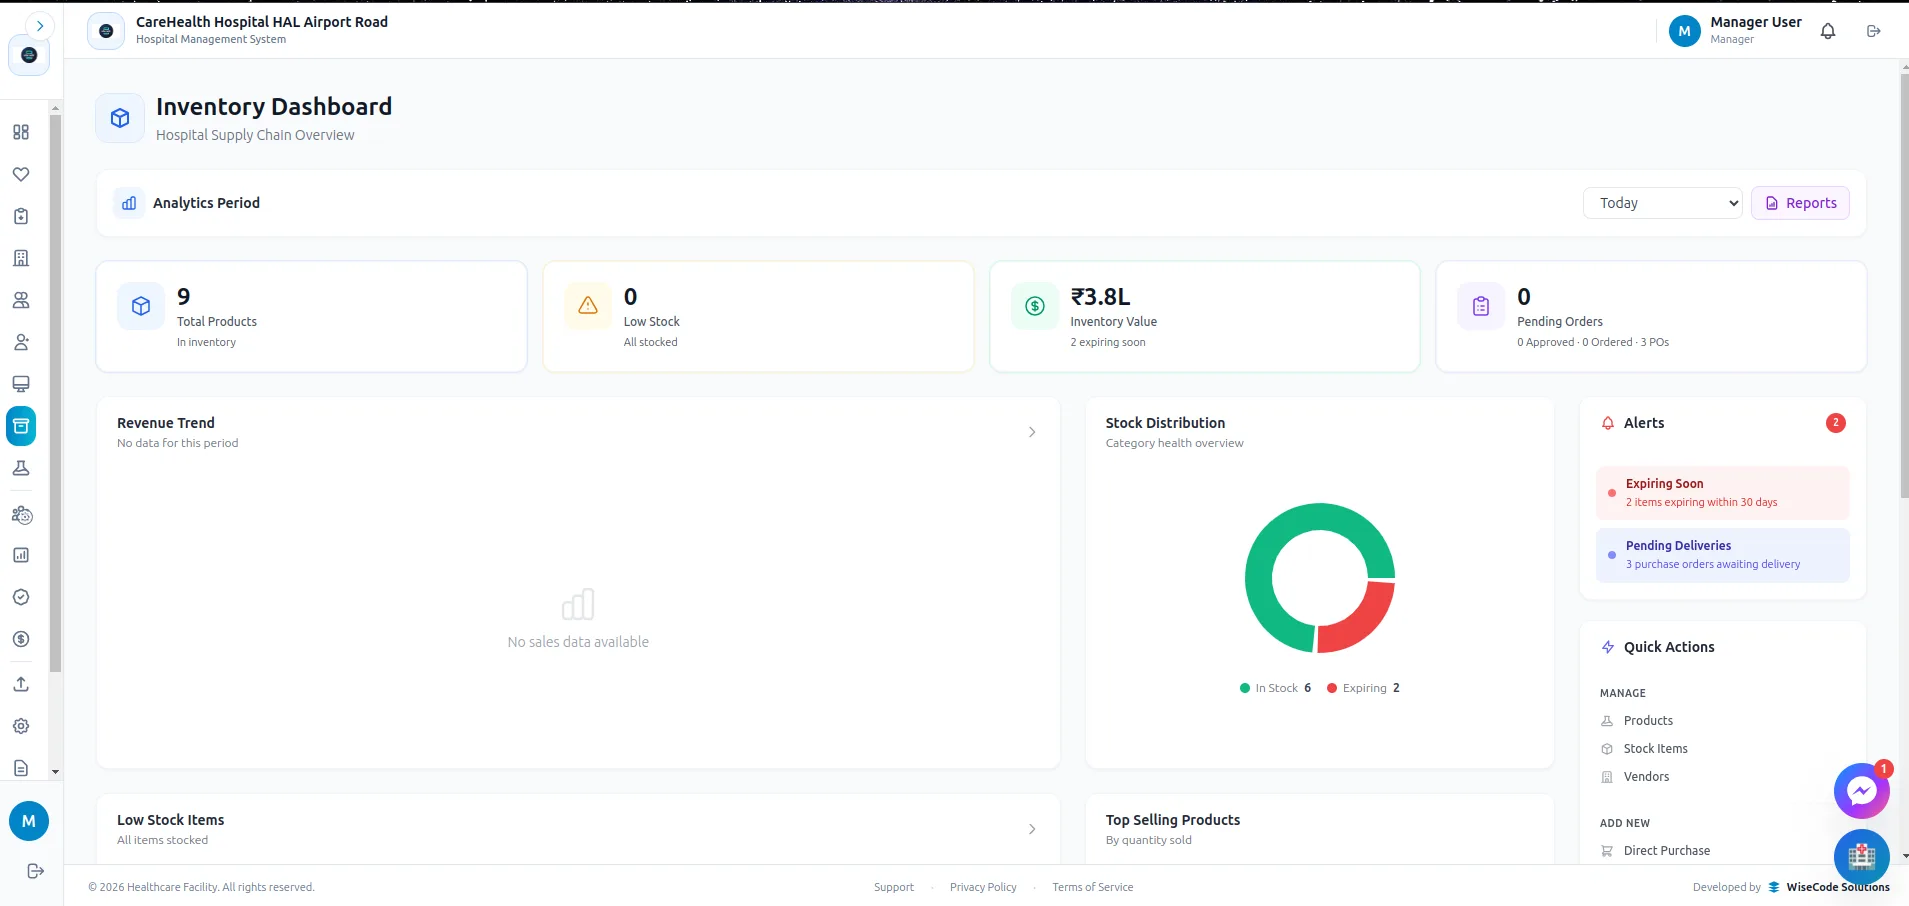Open the dollar coin icon in sidebar
1909x906 pixels.
21,639
